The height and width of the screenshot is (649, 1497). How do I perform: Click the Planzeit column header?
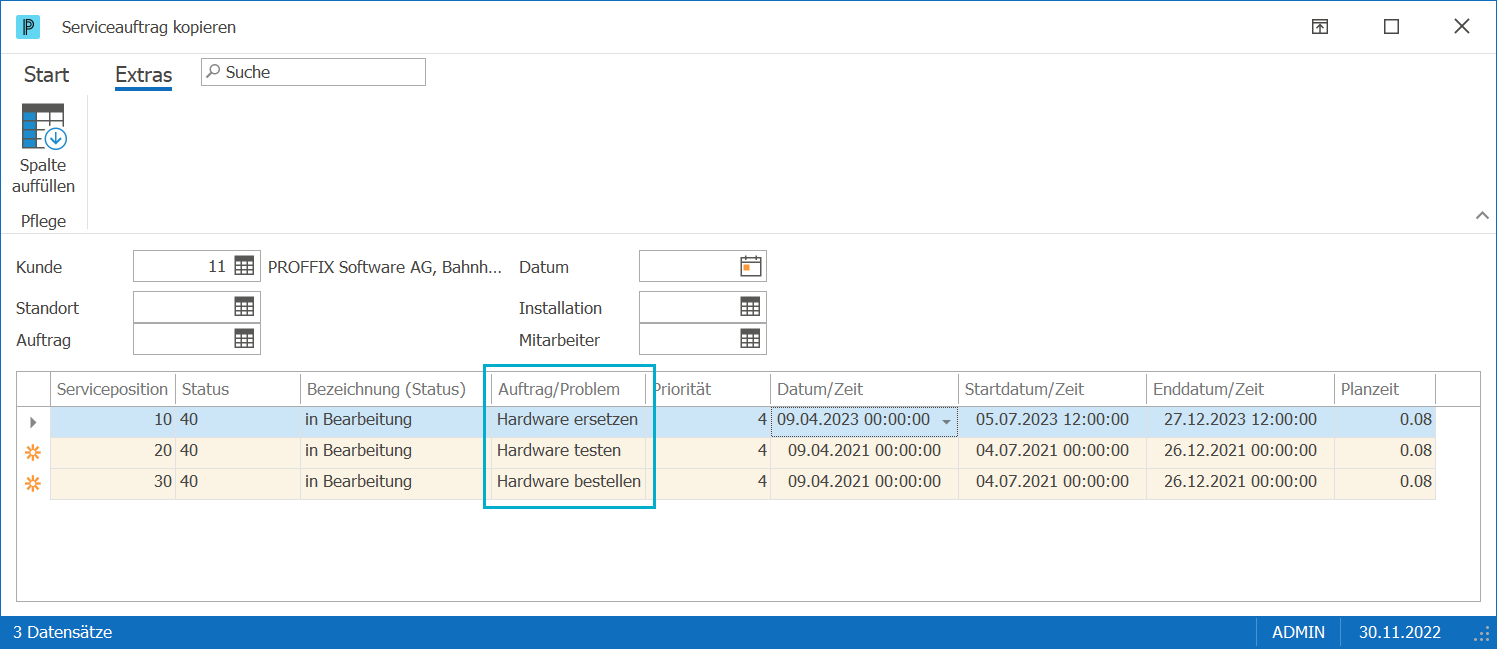[x=1385, y=389]
